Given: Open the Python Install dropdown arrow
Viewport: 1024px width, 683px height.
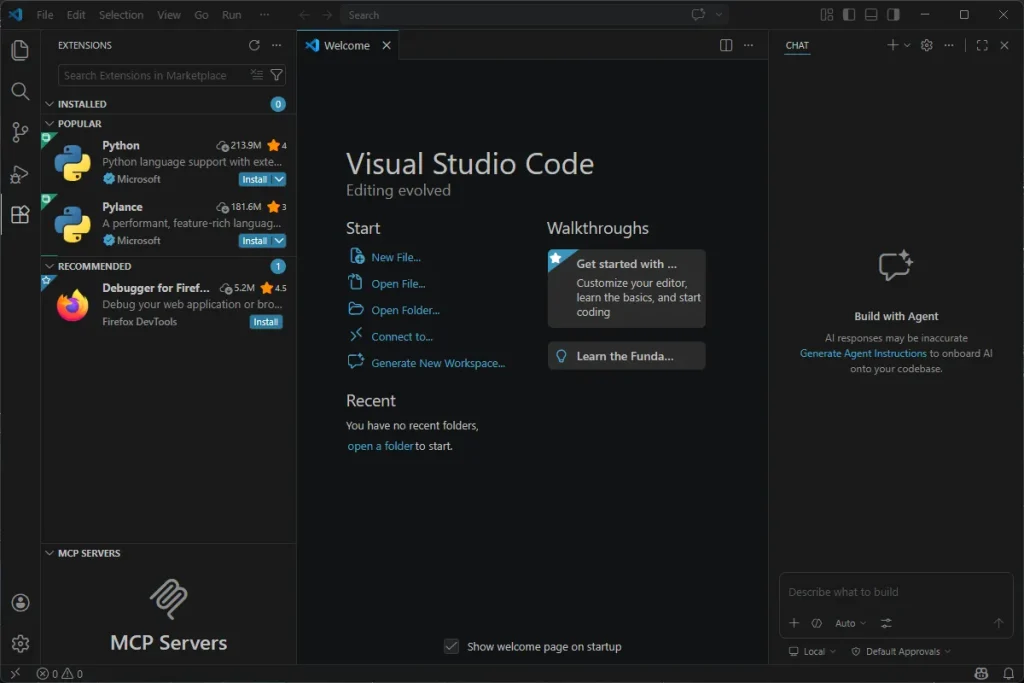Looking at the screenshot, I should [279, 180].
